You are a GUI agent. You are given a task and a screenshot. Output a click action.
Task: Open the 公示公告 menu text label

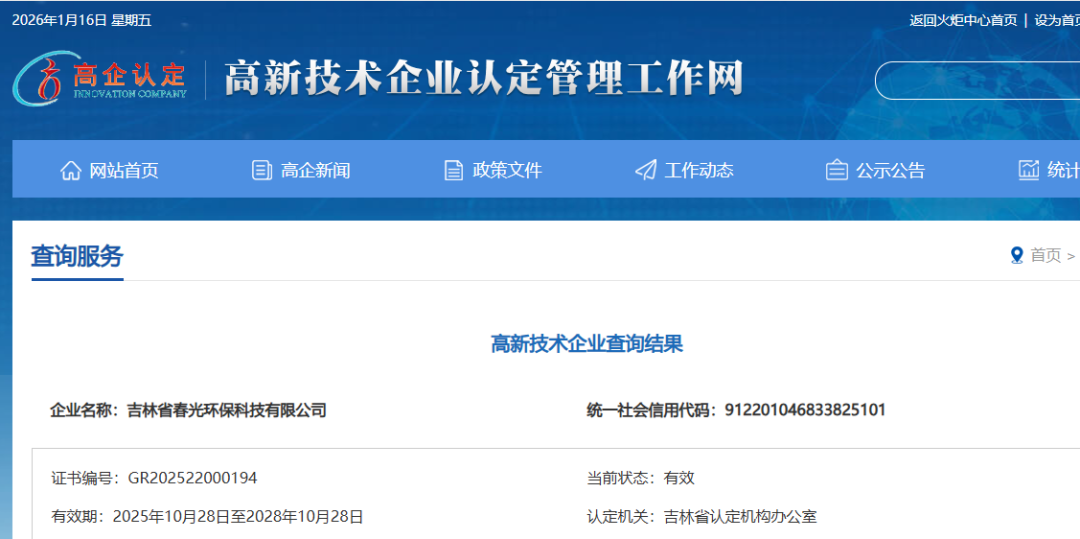(890, 171)
